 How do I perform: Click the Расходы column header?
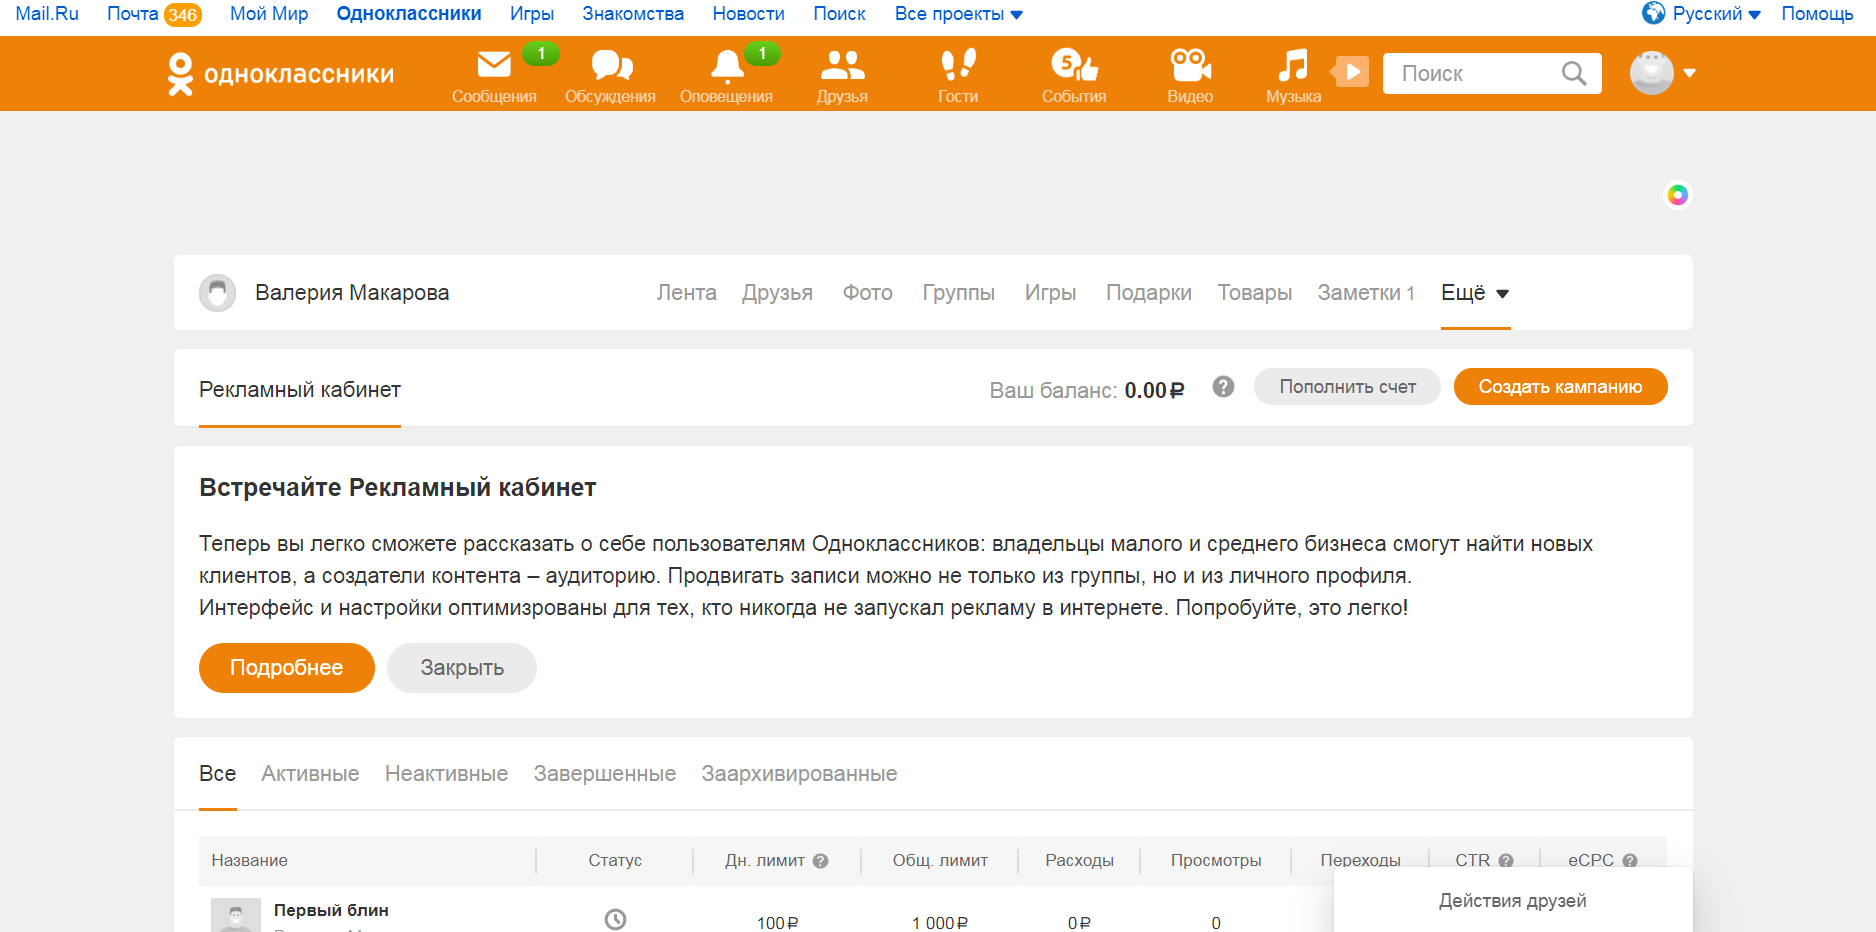[1079, 861]
